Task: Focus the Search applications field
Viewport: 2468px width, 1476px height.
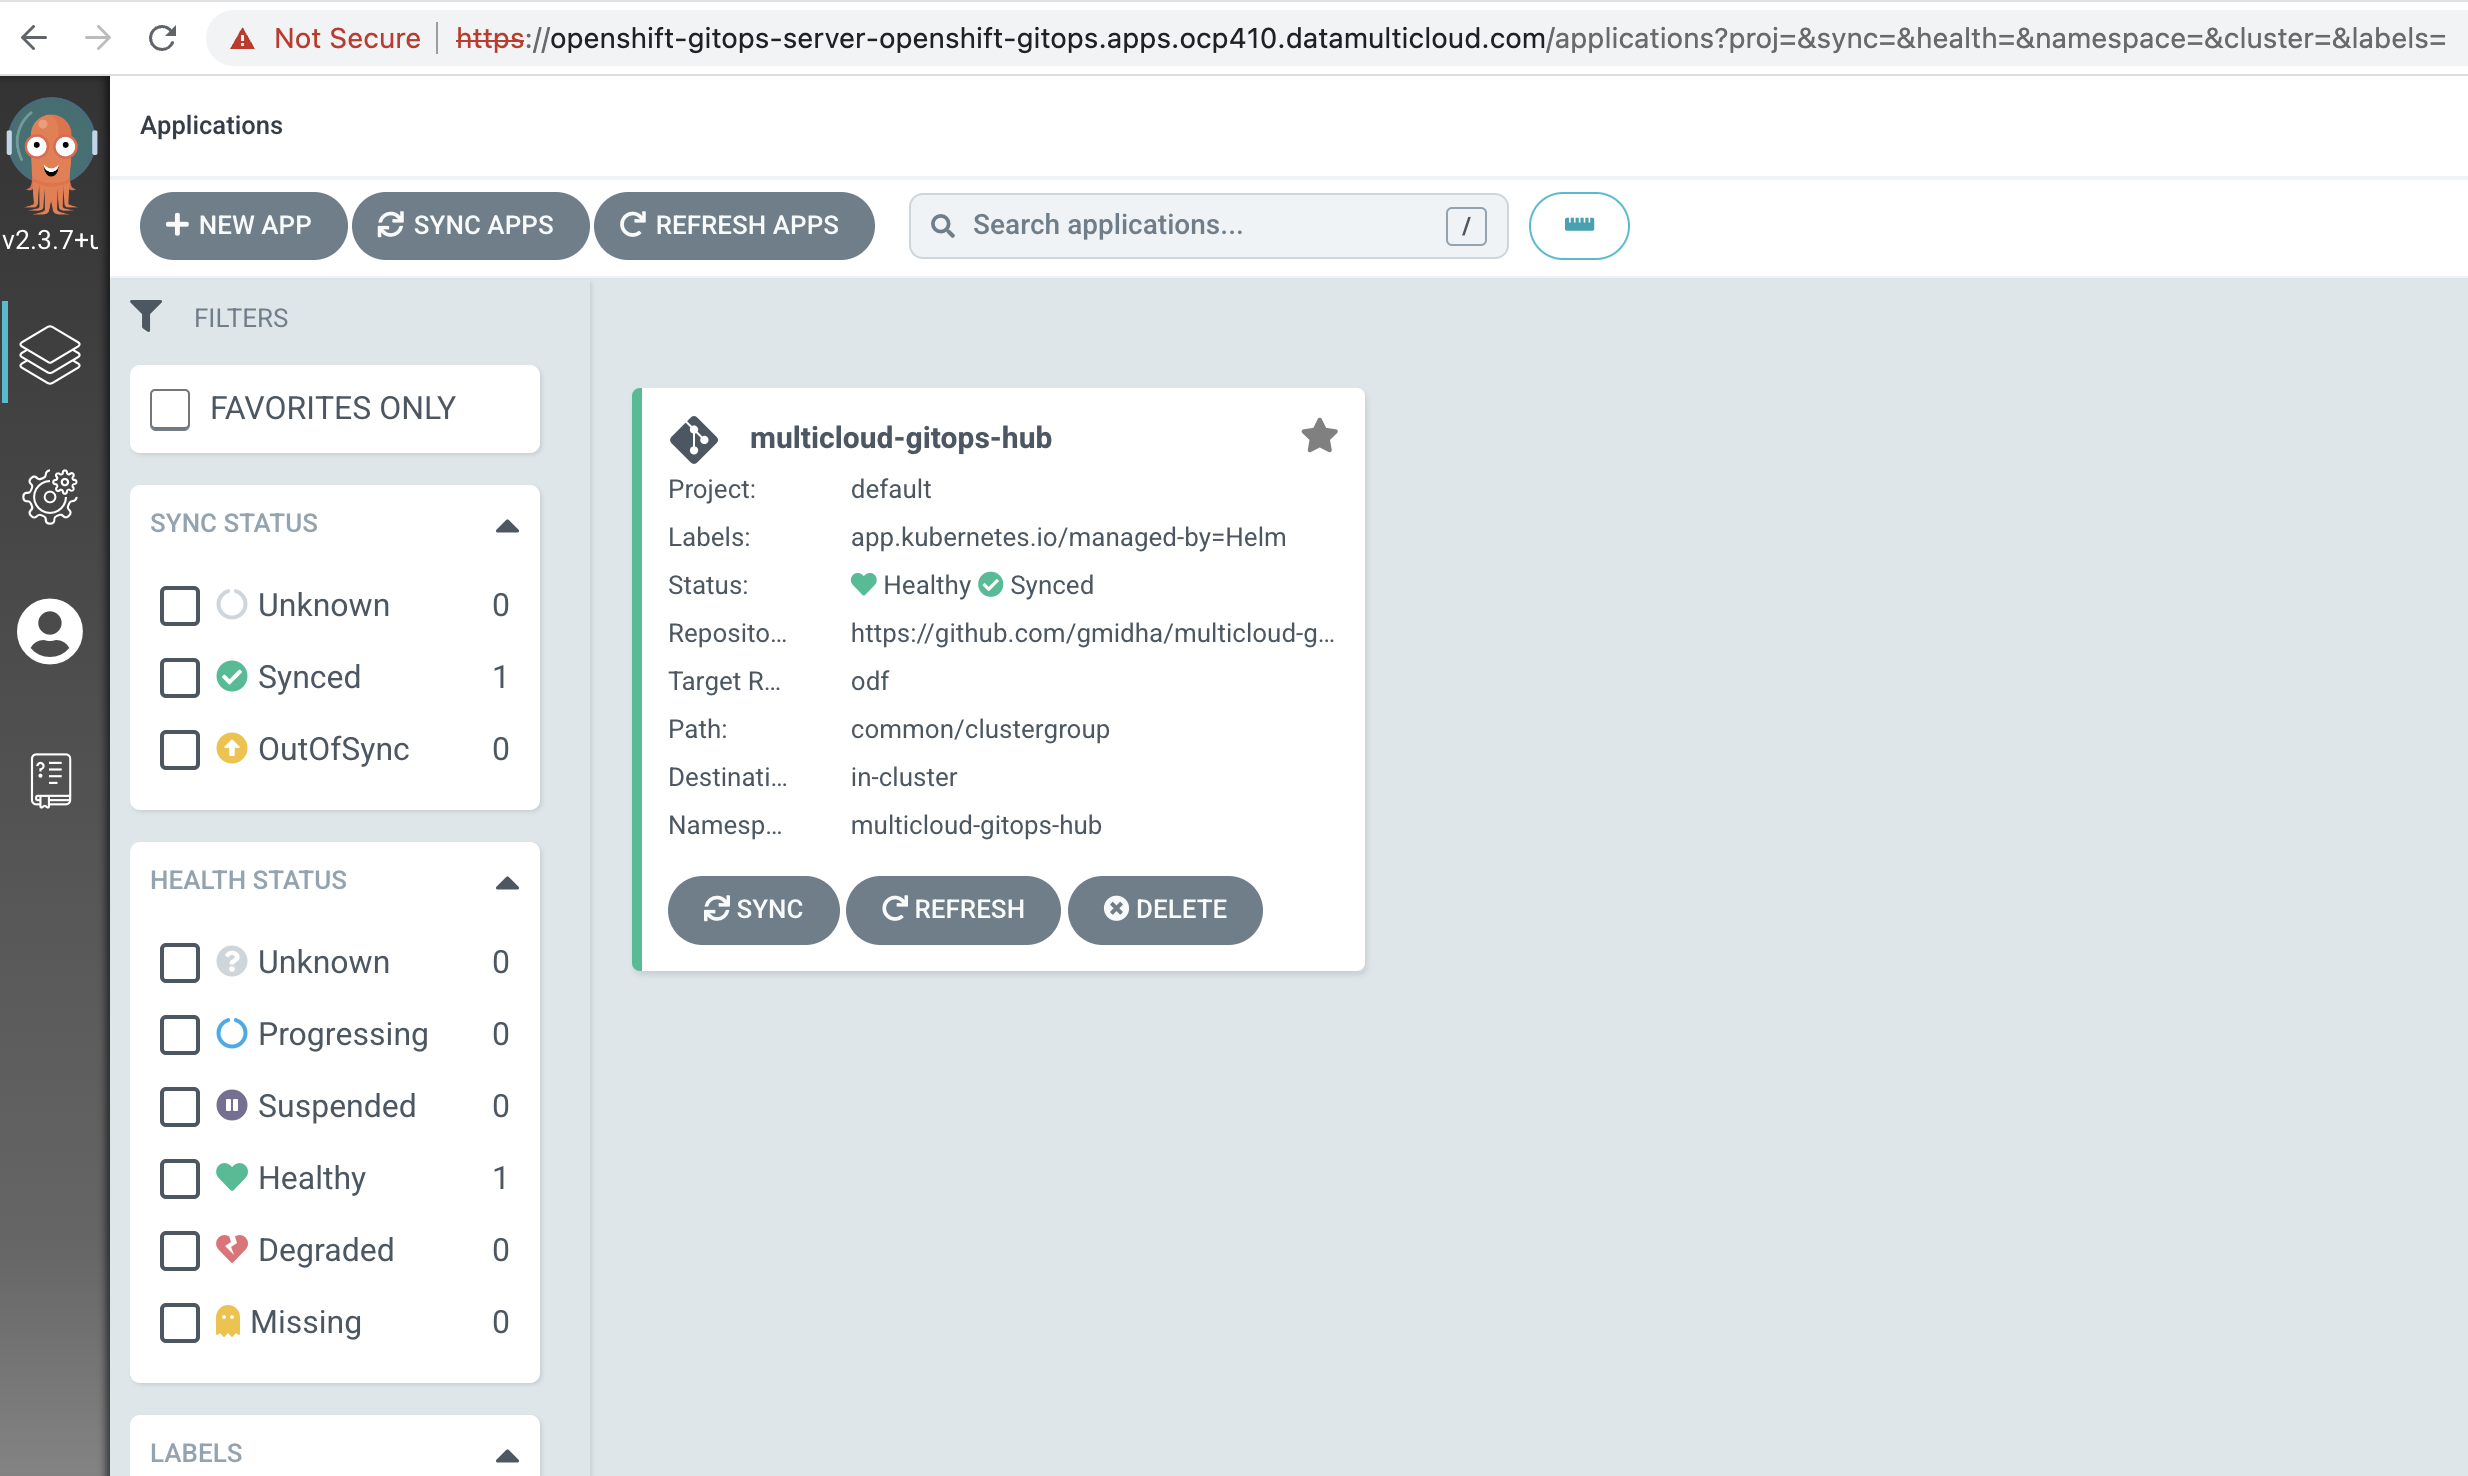Action: pos(1208,226)
